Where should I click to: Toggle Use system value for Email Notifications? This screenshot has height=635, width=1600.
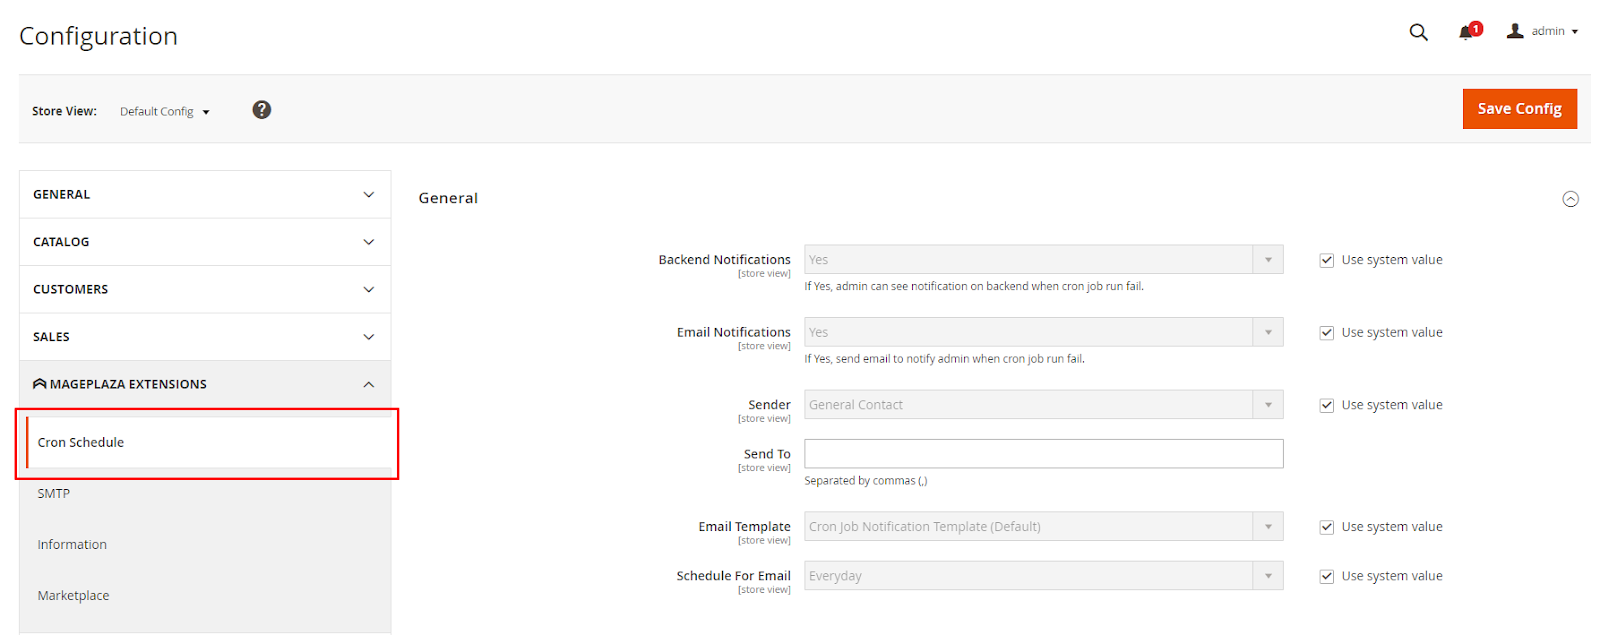(x=1327, y=333)
